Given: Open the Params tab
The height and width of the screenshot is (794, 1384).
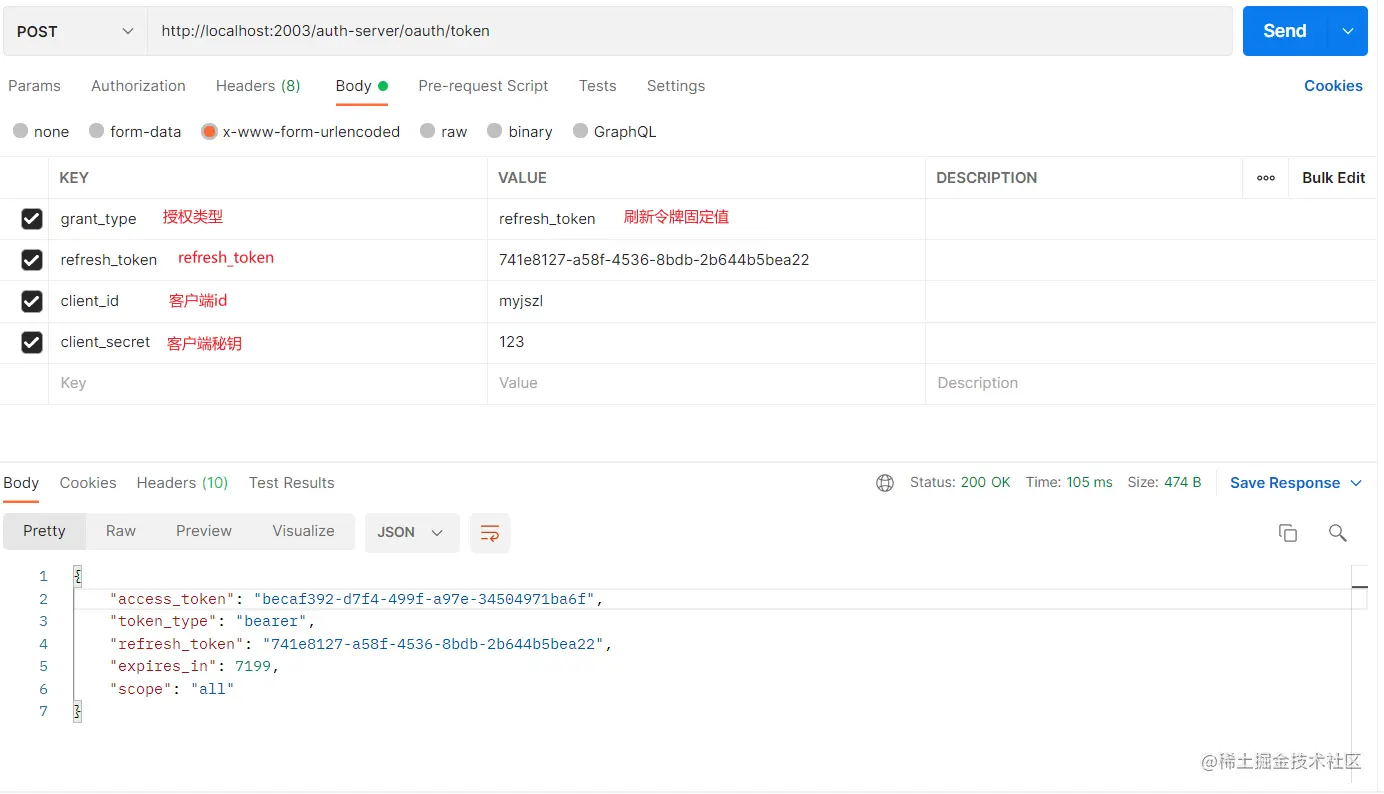Looking at the screenshot, I should pos(34,86).
